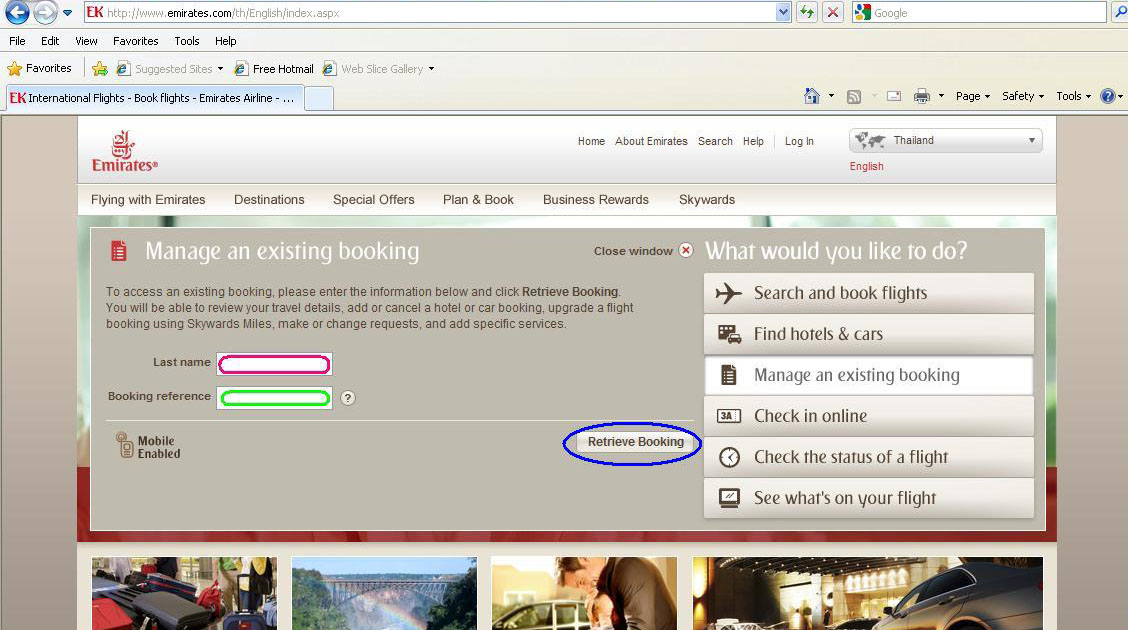This screenshot has width=1128, height=630.
Task: Click the Search link in site header
Action: 715,142
